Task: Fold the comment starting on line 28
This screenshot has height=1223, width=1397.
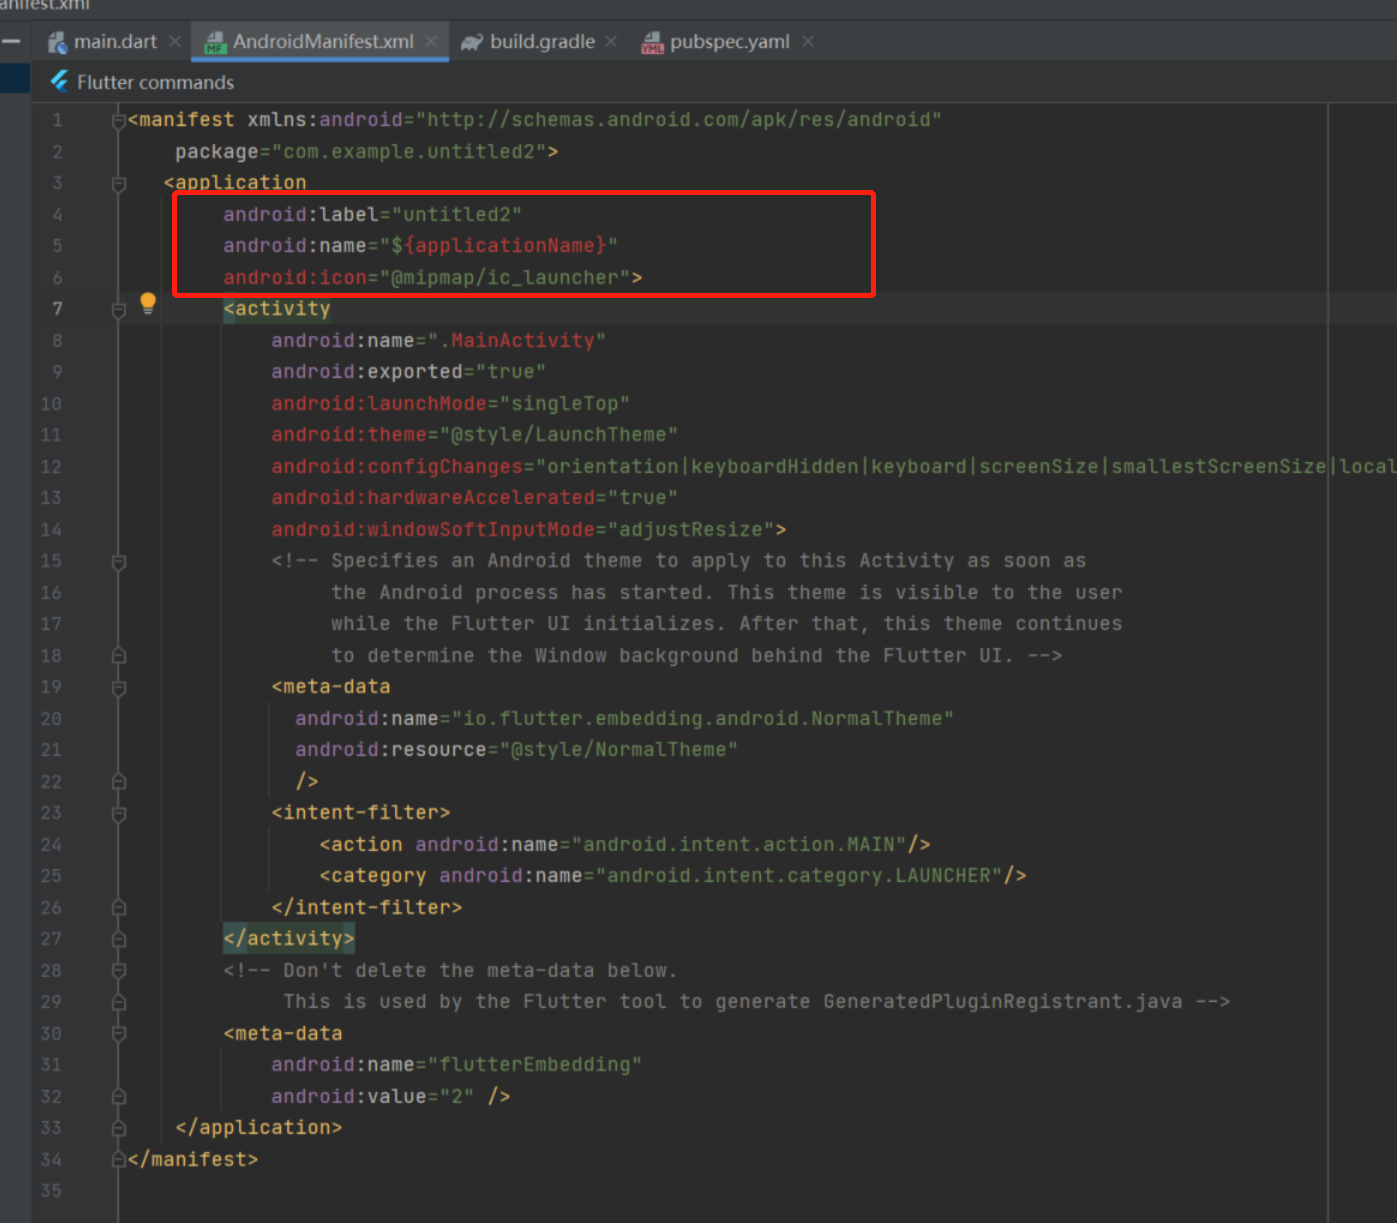Action: coord(119,971)
